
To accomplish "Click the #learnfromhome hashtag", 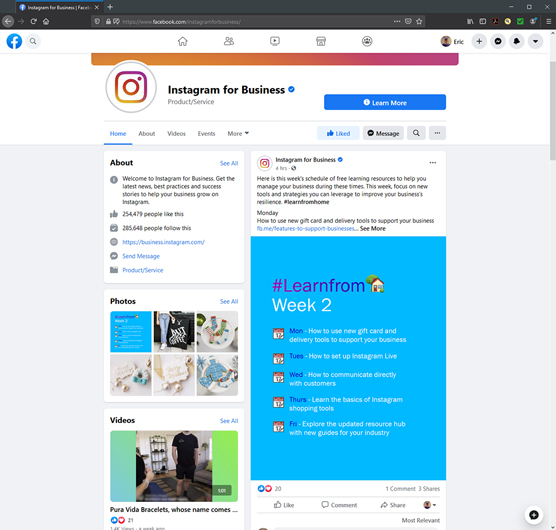I will pyautogui.click(x=307, y=202).
